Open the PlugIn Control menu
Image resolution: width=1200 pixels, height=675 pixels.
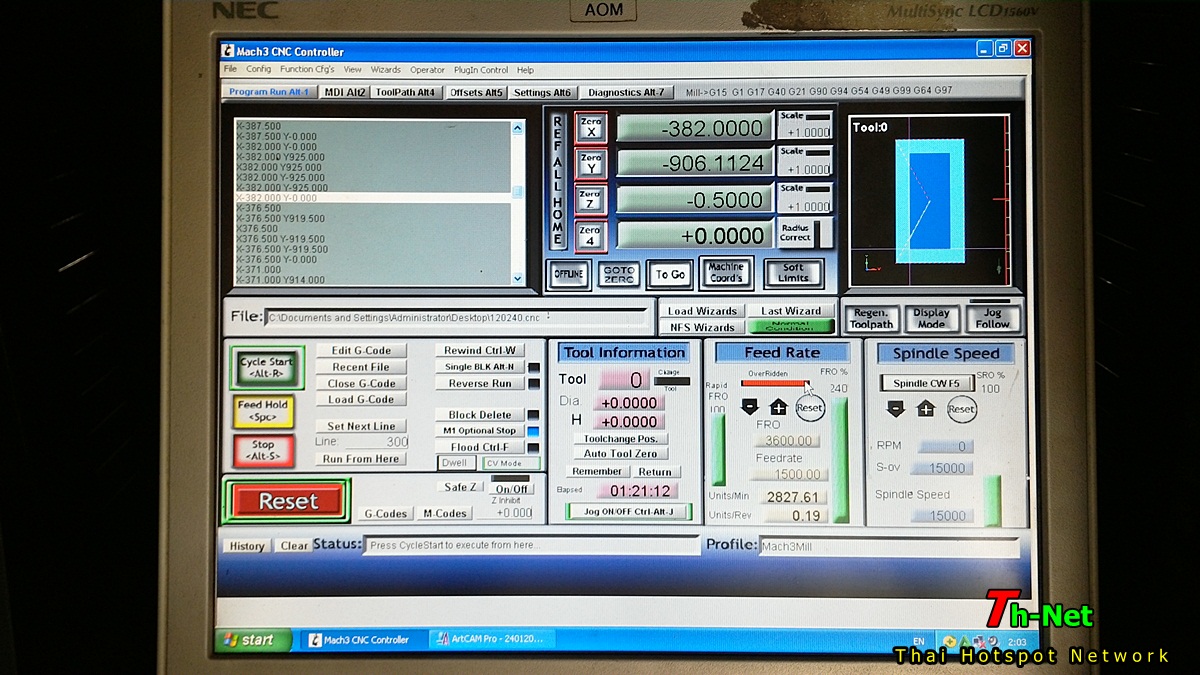tap(481, 70)
